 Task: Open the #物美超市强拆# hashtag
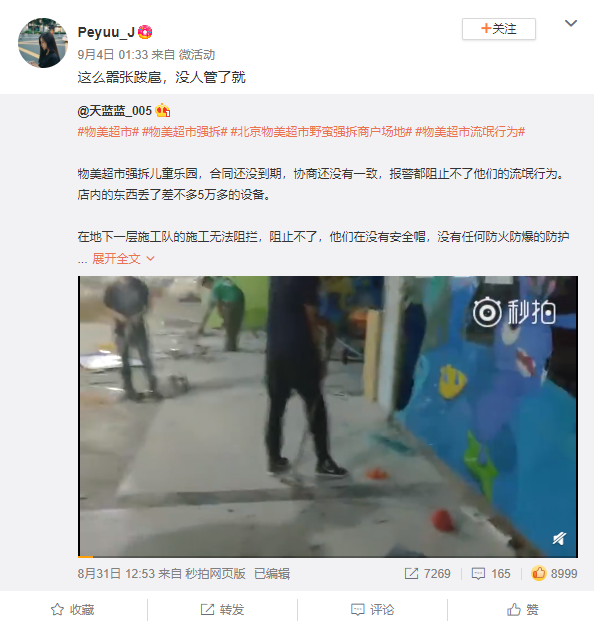[x=185, y=132]
